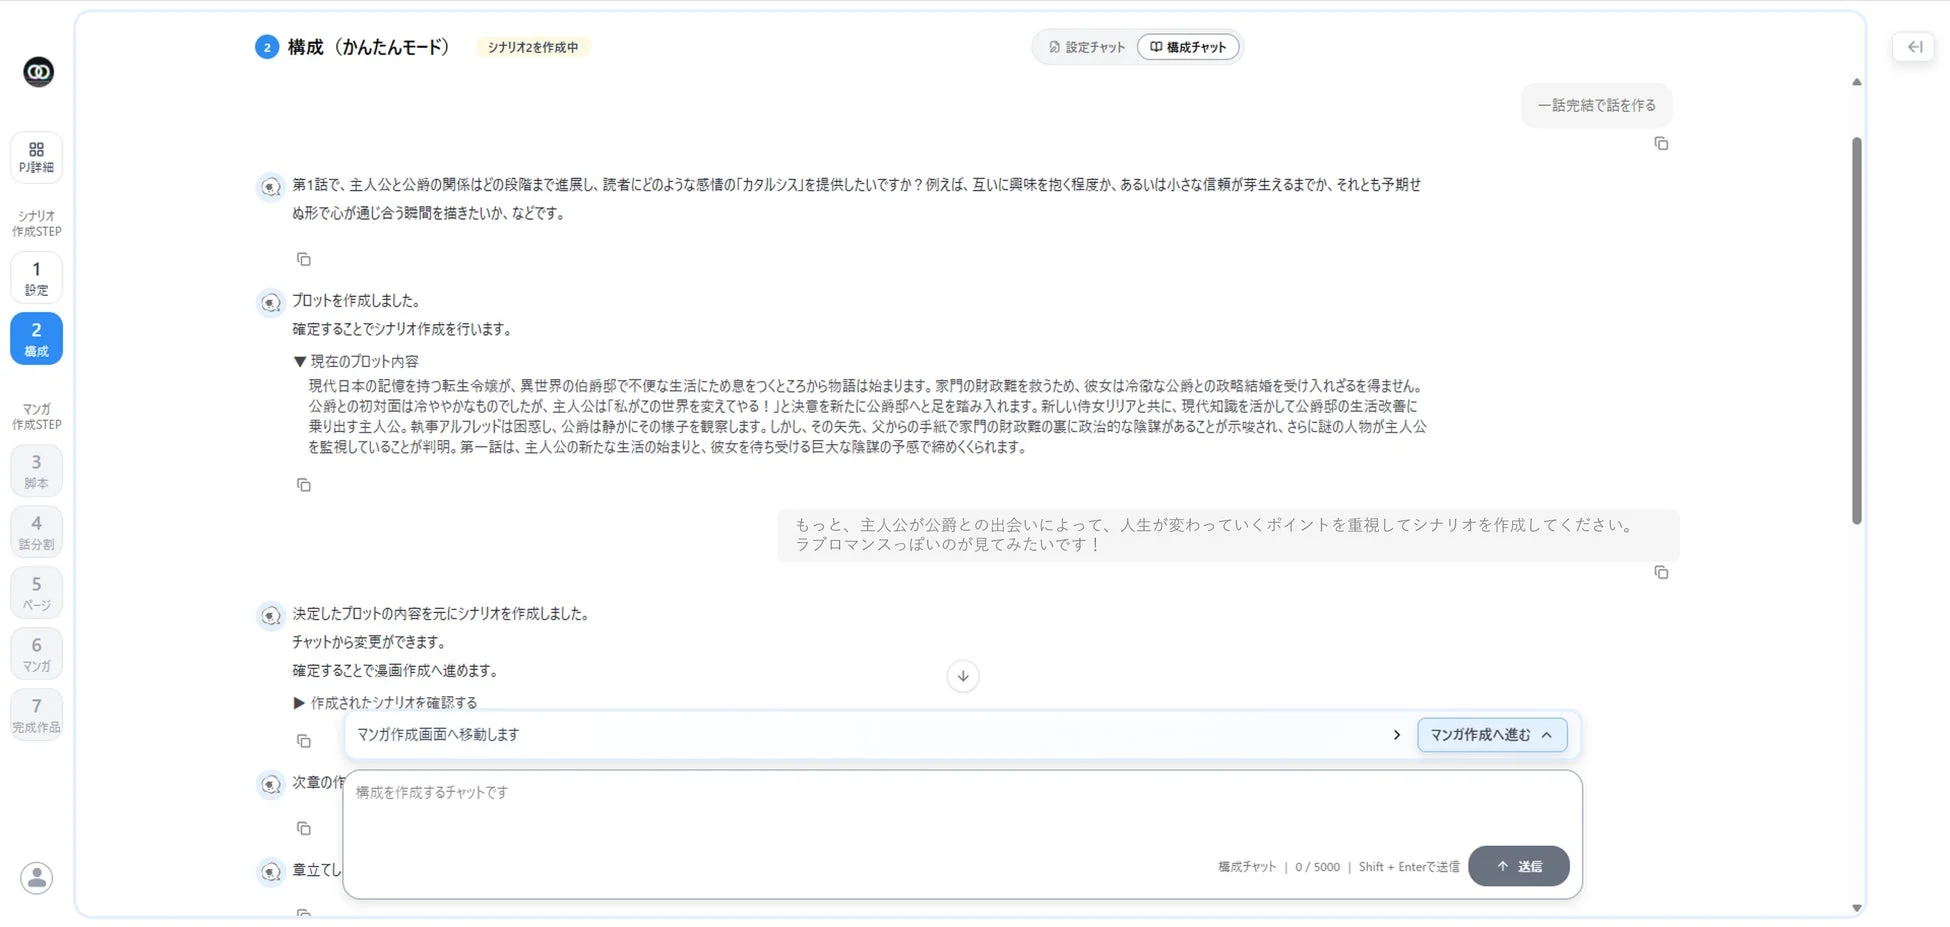Click the bot avatar beside 第1話 message
Image resolution: width=1950 pixels, height=927 pixels.
click(270, 186)
